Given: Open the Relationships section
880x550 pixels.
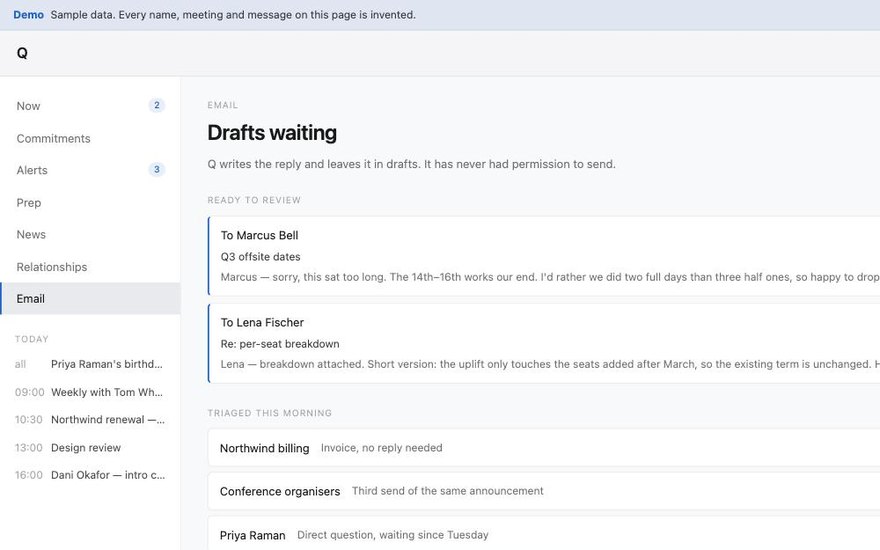Looking at the screenshot, I should pyautogui.click(x=90, y=267).
